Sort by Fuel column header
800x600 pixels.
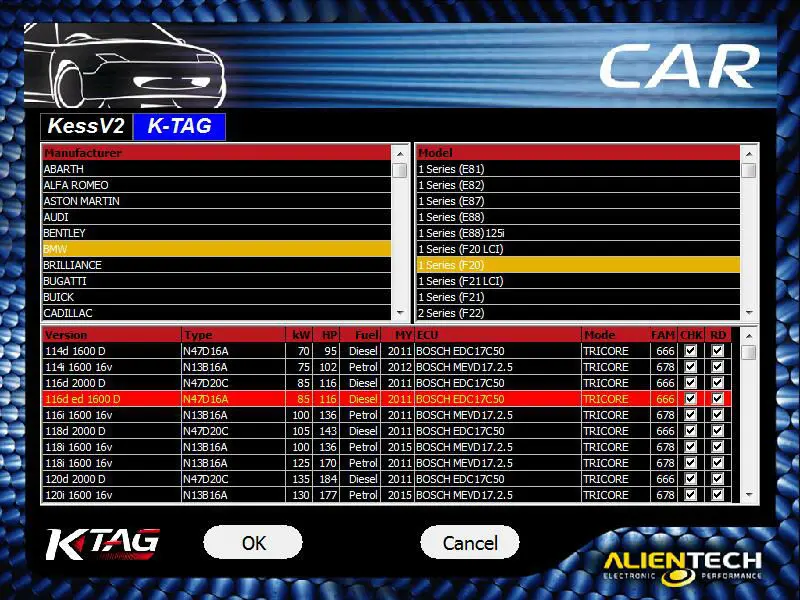tap(360, 335)
